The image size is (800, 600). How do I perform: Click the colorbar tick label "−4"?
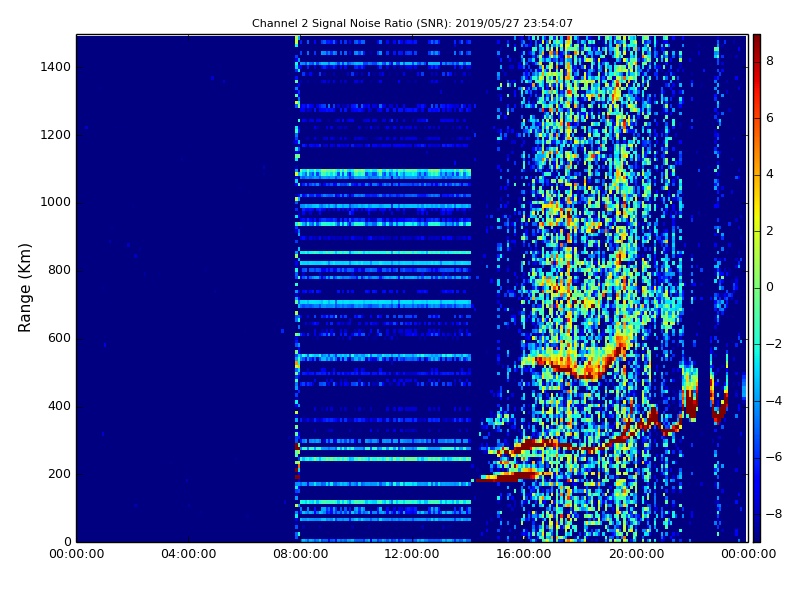pos(774,401)
